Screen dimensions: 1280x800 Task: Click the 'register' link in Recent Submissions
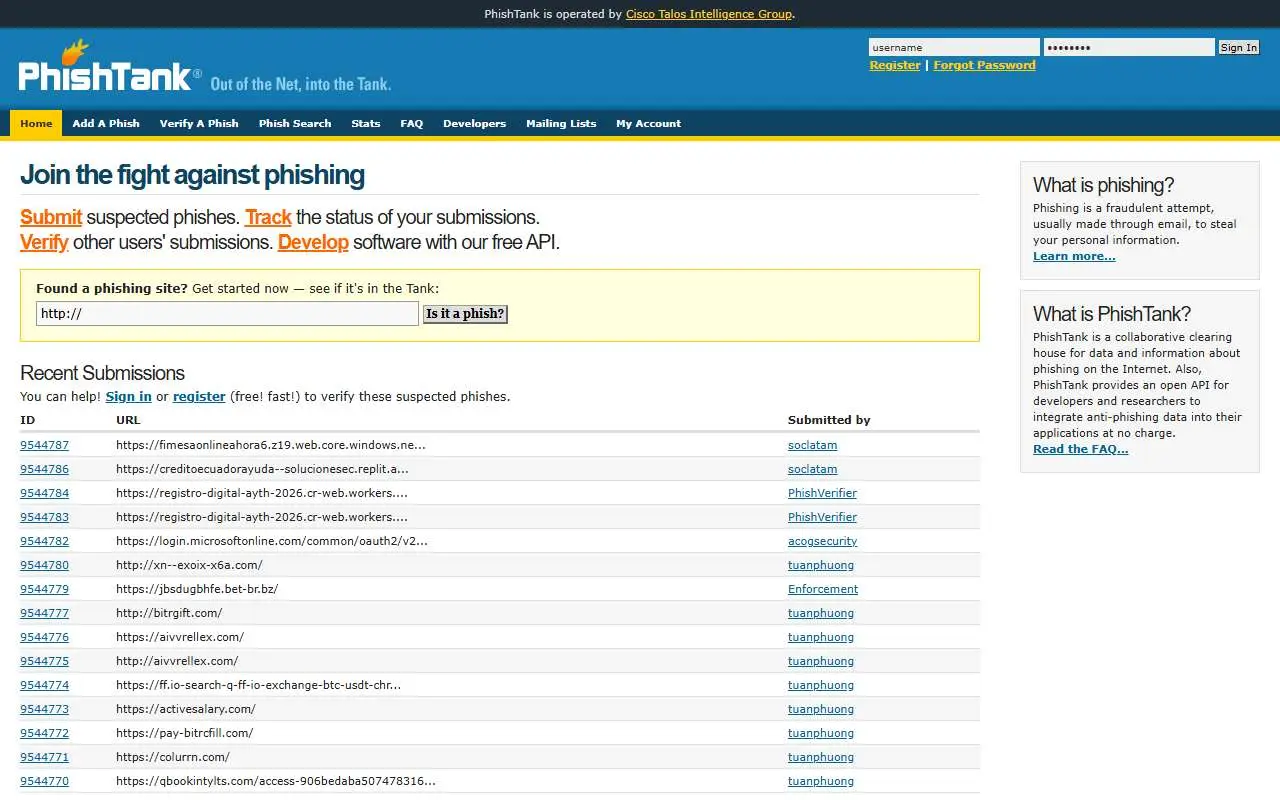(199, 397)
